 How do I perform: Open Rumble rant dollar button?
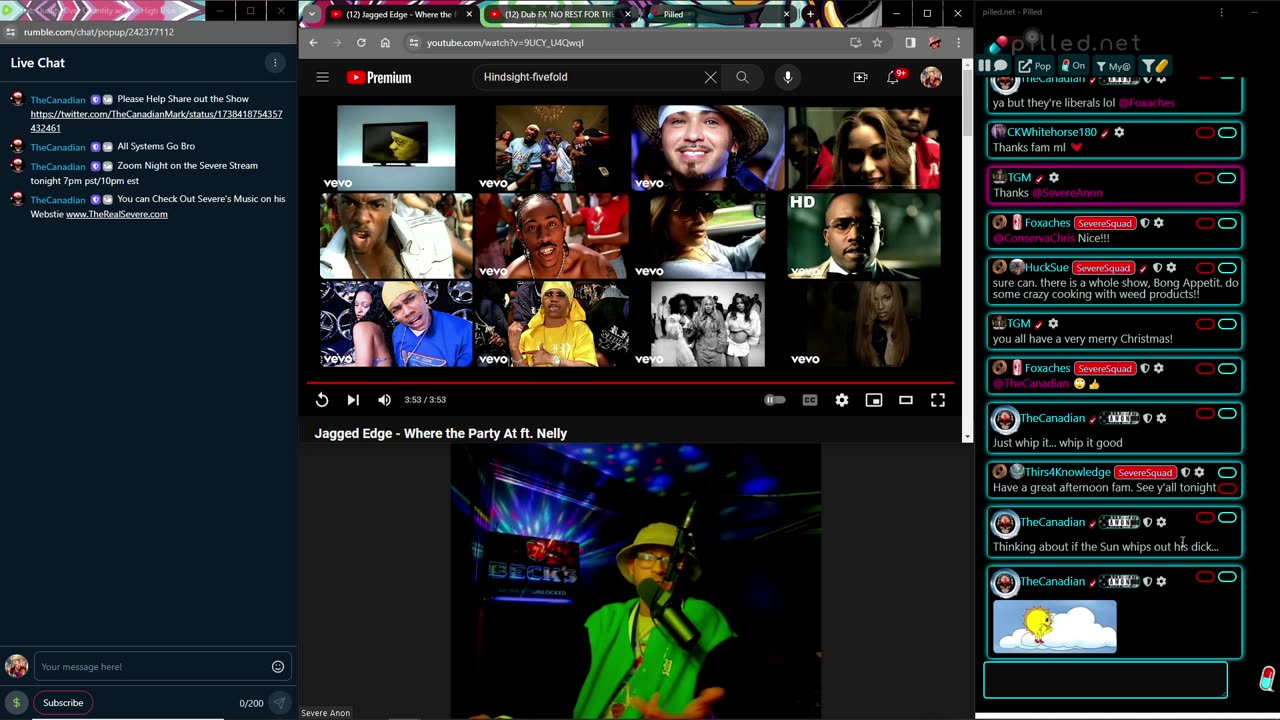click(16, 703)
